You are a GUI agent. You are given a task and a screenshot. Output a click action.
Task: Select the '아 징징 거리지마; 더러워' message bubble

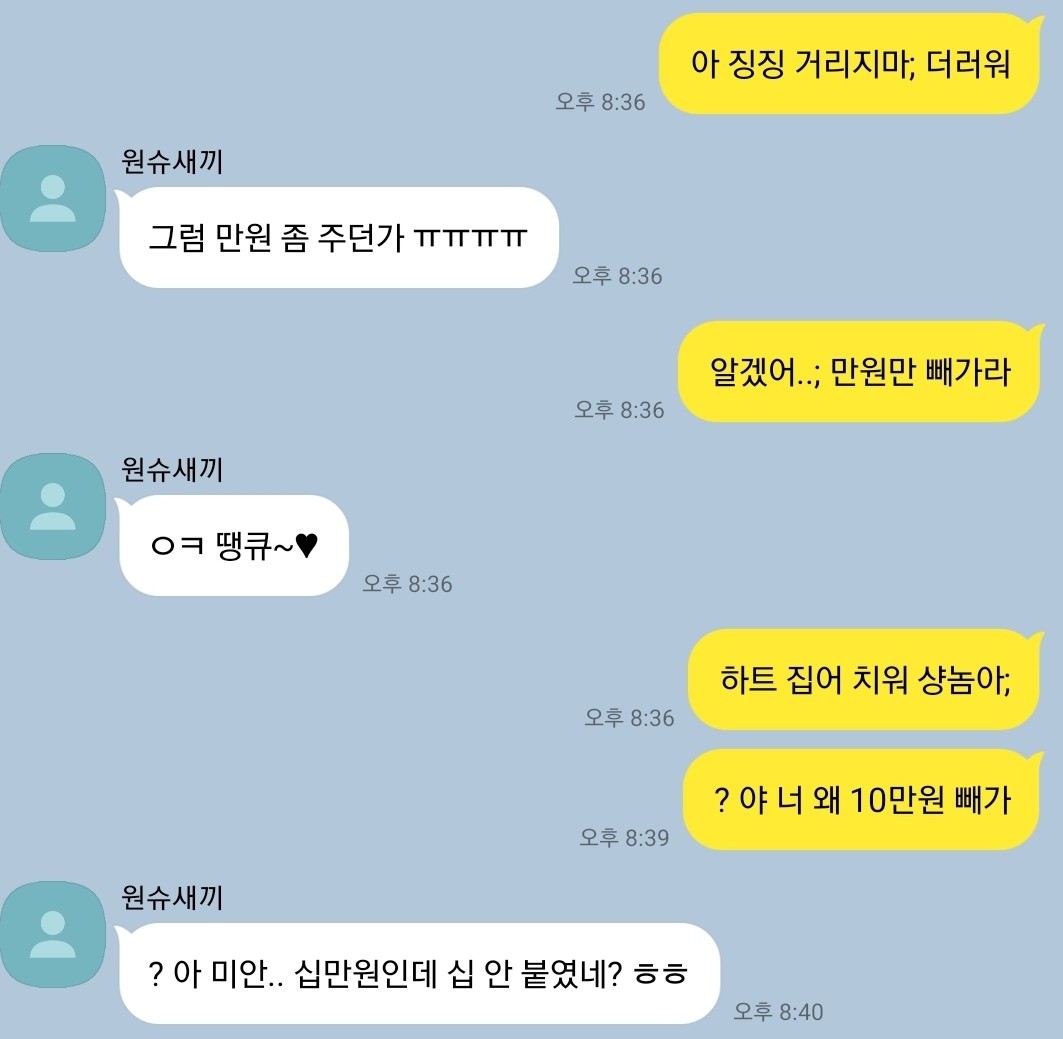[849, 64]
